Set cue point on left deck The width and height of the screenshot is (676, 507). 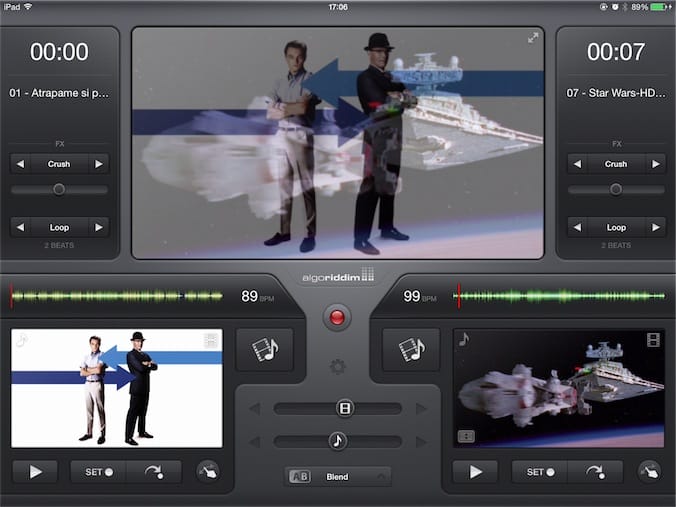(x=97, y=472)
